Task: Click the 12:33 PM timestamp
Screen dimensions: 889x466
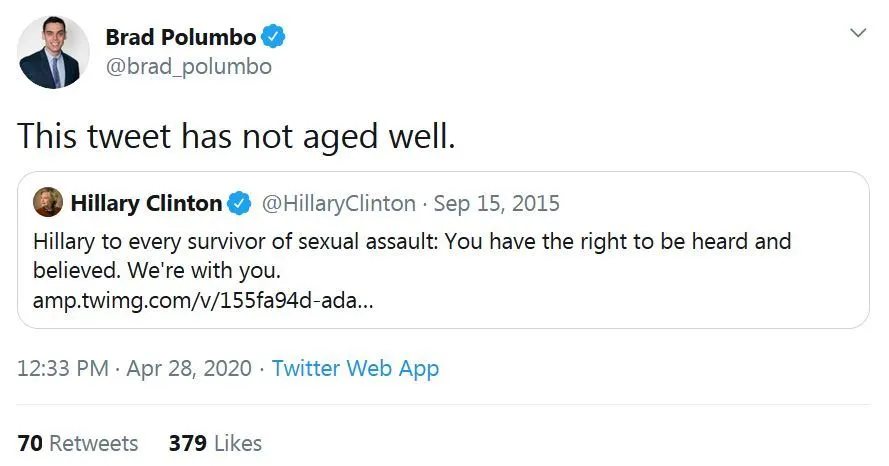Action: 63,368
